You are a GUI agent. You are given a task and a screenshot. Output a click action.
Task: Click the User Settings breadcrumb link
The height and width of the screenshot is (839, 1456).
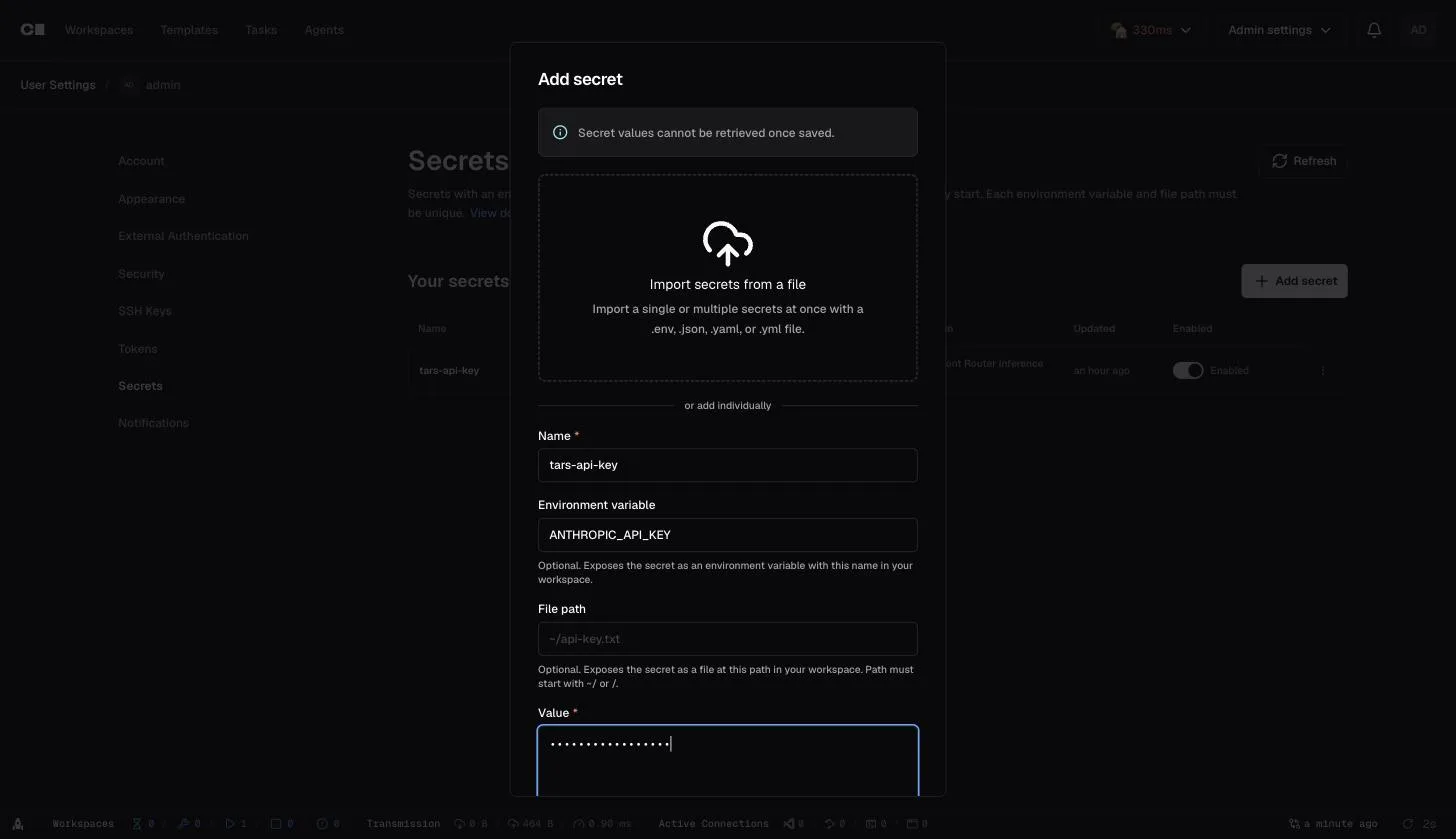tap(58, 85)
